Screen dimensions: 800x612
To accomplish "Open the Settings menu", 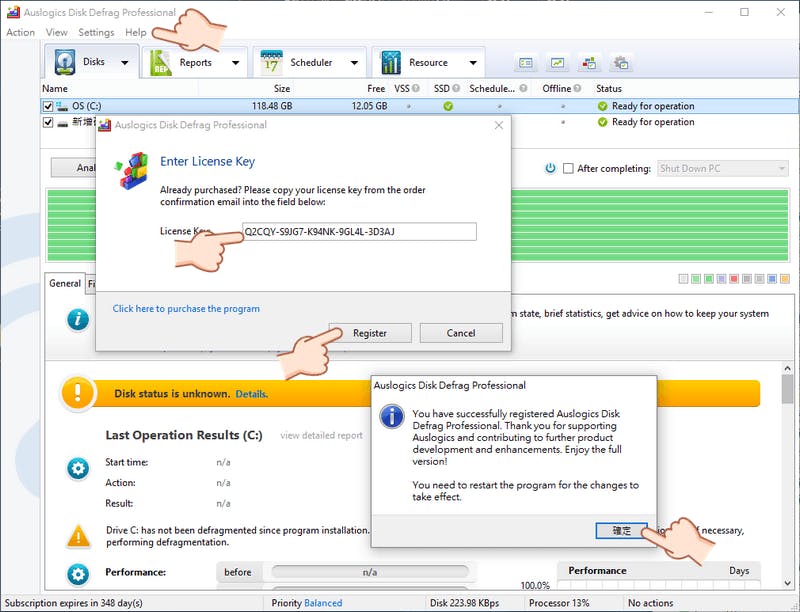I will [x=96, y=32].
